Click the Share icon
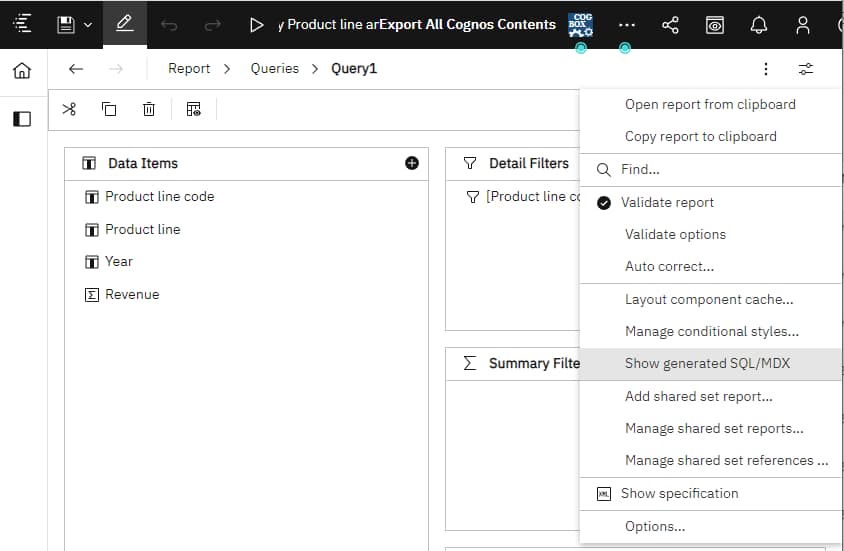This screenshot has width=844, height=551. pyautogui.click(x=670, y=25)
